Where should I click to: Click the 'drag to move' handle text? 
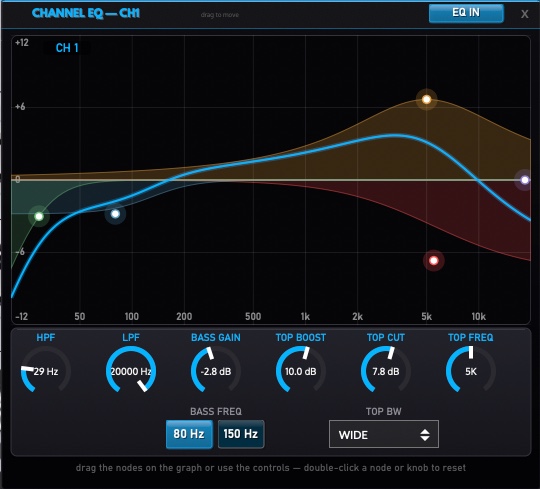(220, 15)
